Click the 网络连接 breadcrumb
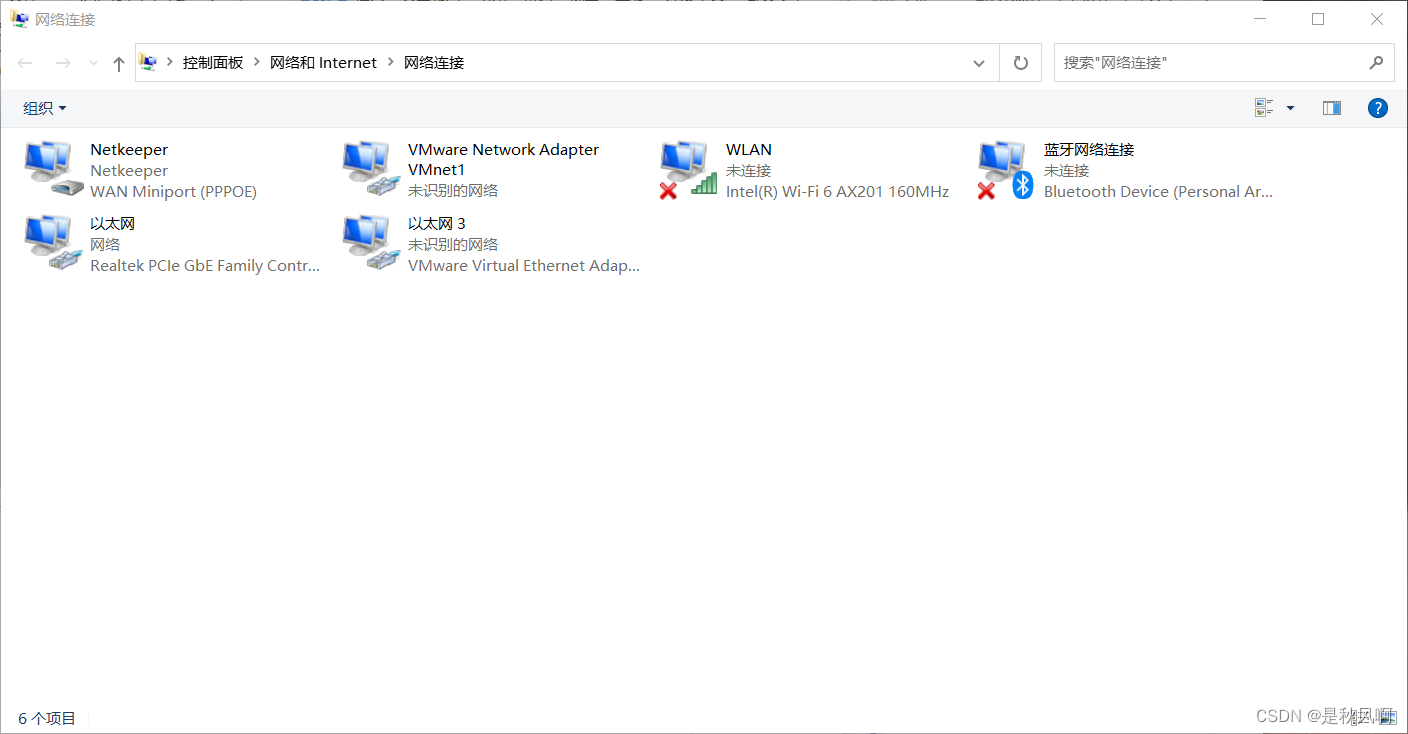 coord(434,62)
